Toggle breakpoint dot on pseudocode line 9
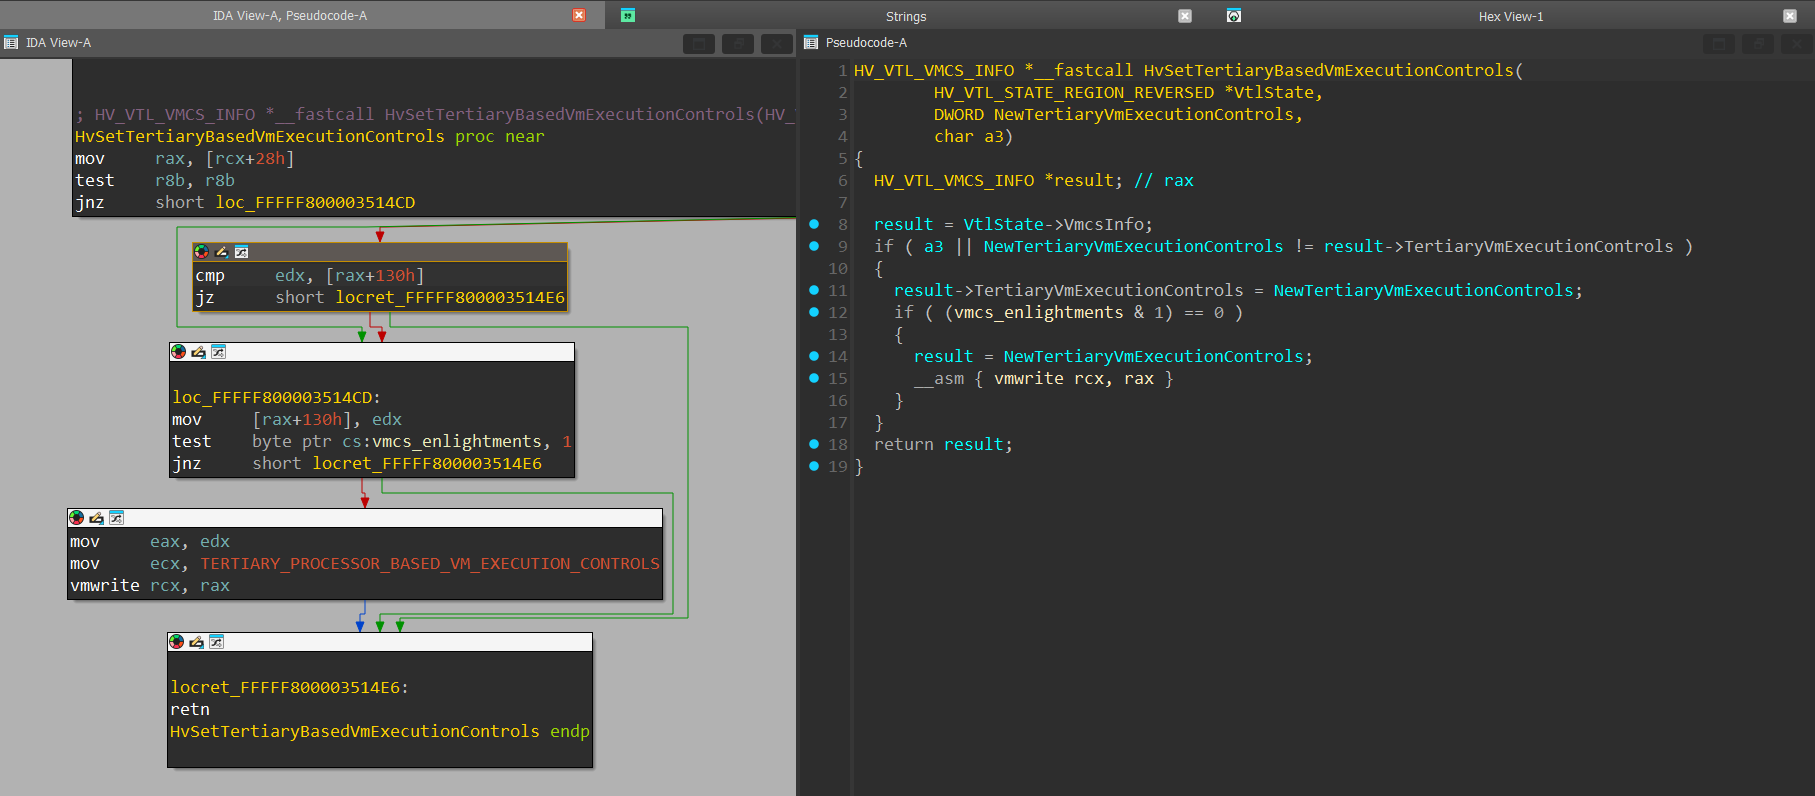 click(814, 246)
